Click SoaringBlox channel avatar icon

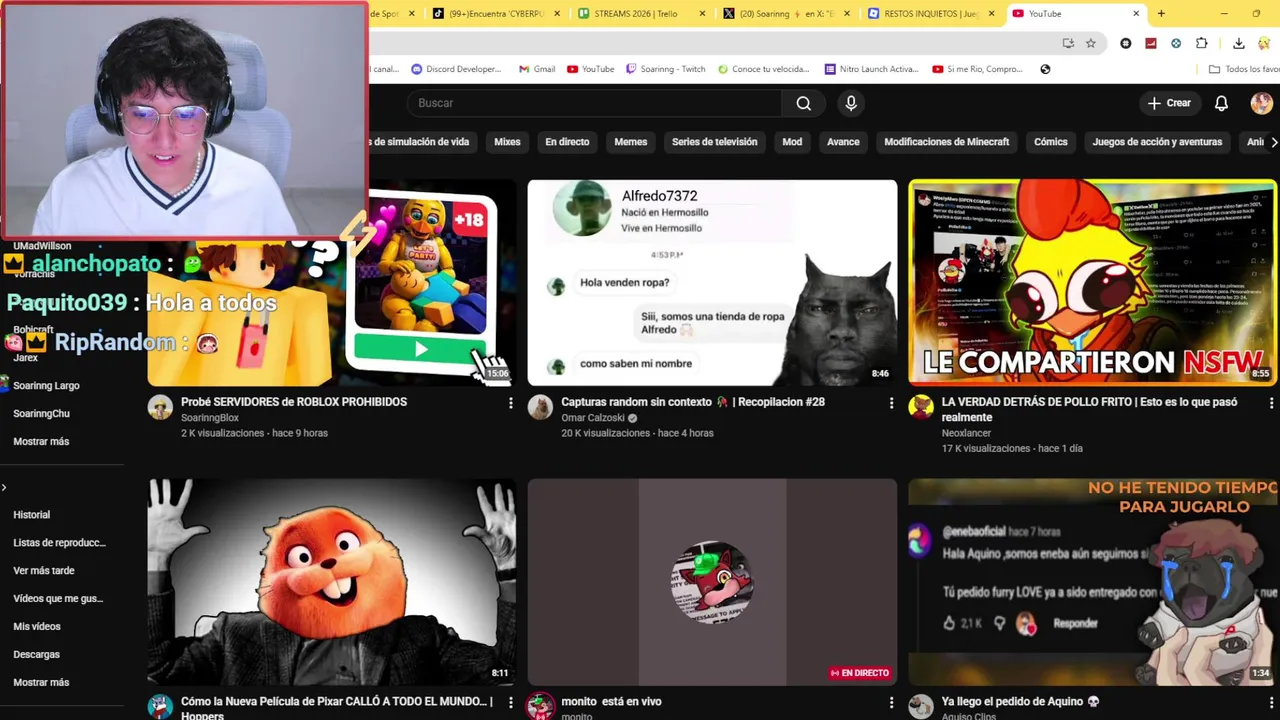160,407
